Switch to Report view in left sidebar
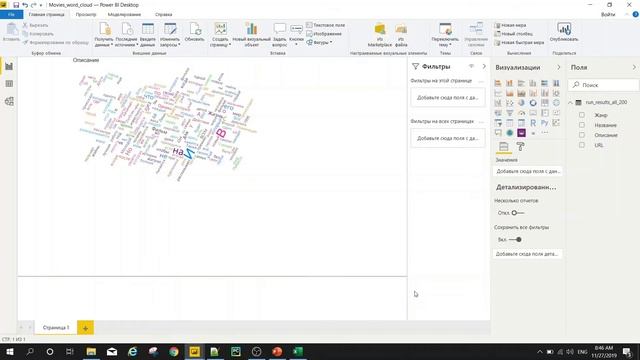Viewport: 640px width, 360px height. coord(9,66)
